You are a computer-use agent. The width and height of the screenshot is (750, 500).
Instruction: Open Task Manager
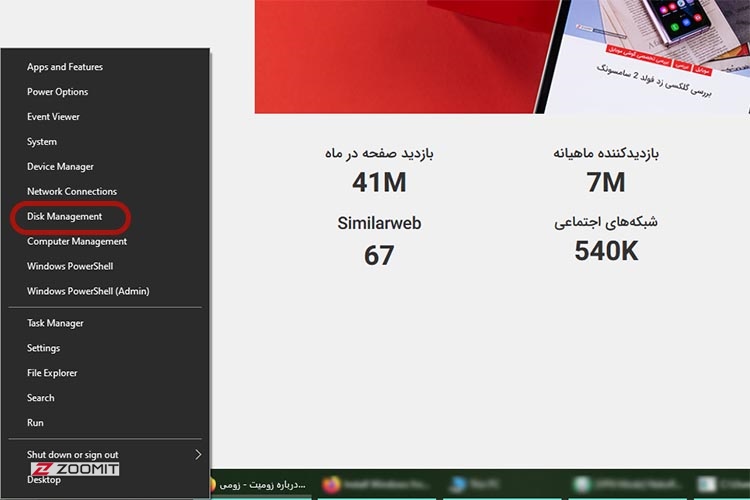(55, 323)
